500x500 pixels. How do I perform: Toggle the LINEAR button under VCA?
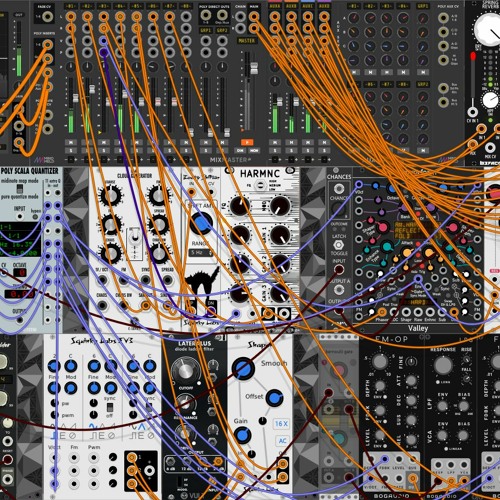pos(447,449)
